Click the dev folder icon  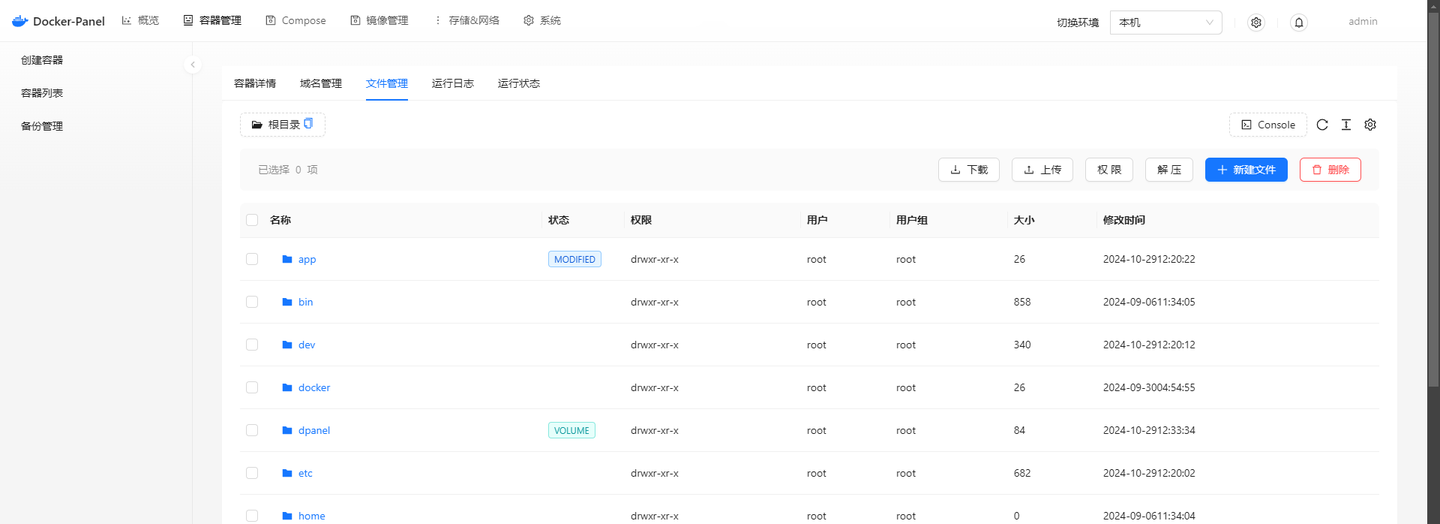click(287, 345)
